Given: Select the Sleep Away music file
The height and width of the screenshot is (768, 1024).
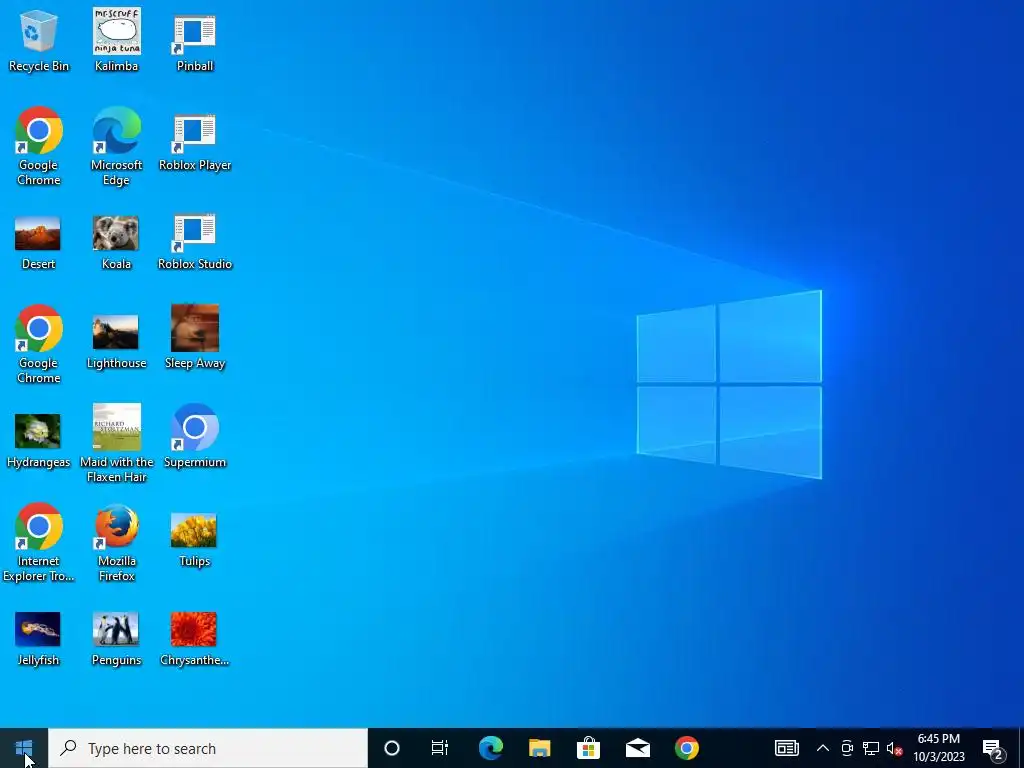Looking at the screenshot, I should click(x=195, y=337).
